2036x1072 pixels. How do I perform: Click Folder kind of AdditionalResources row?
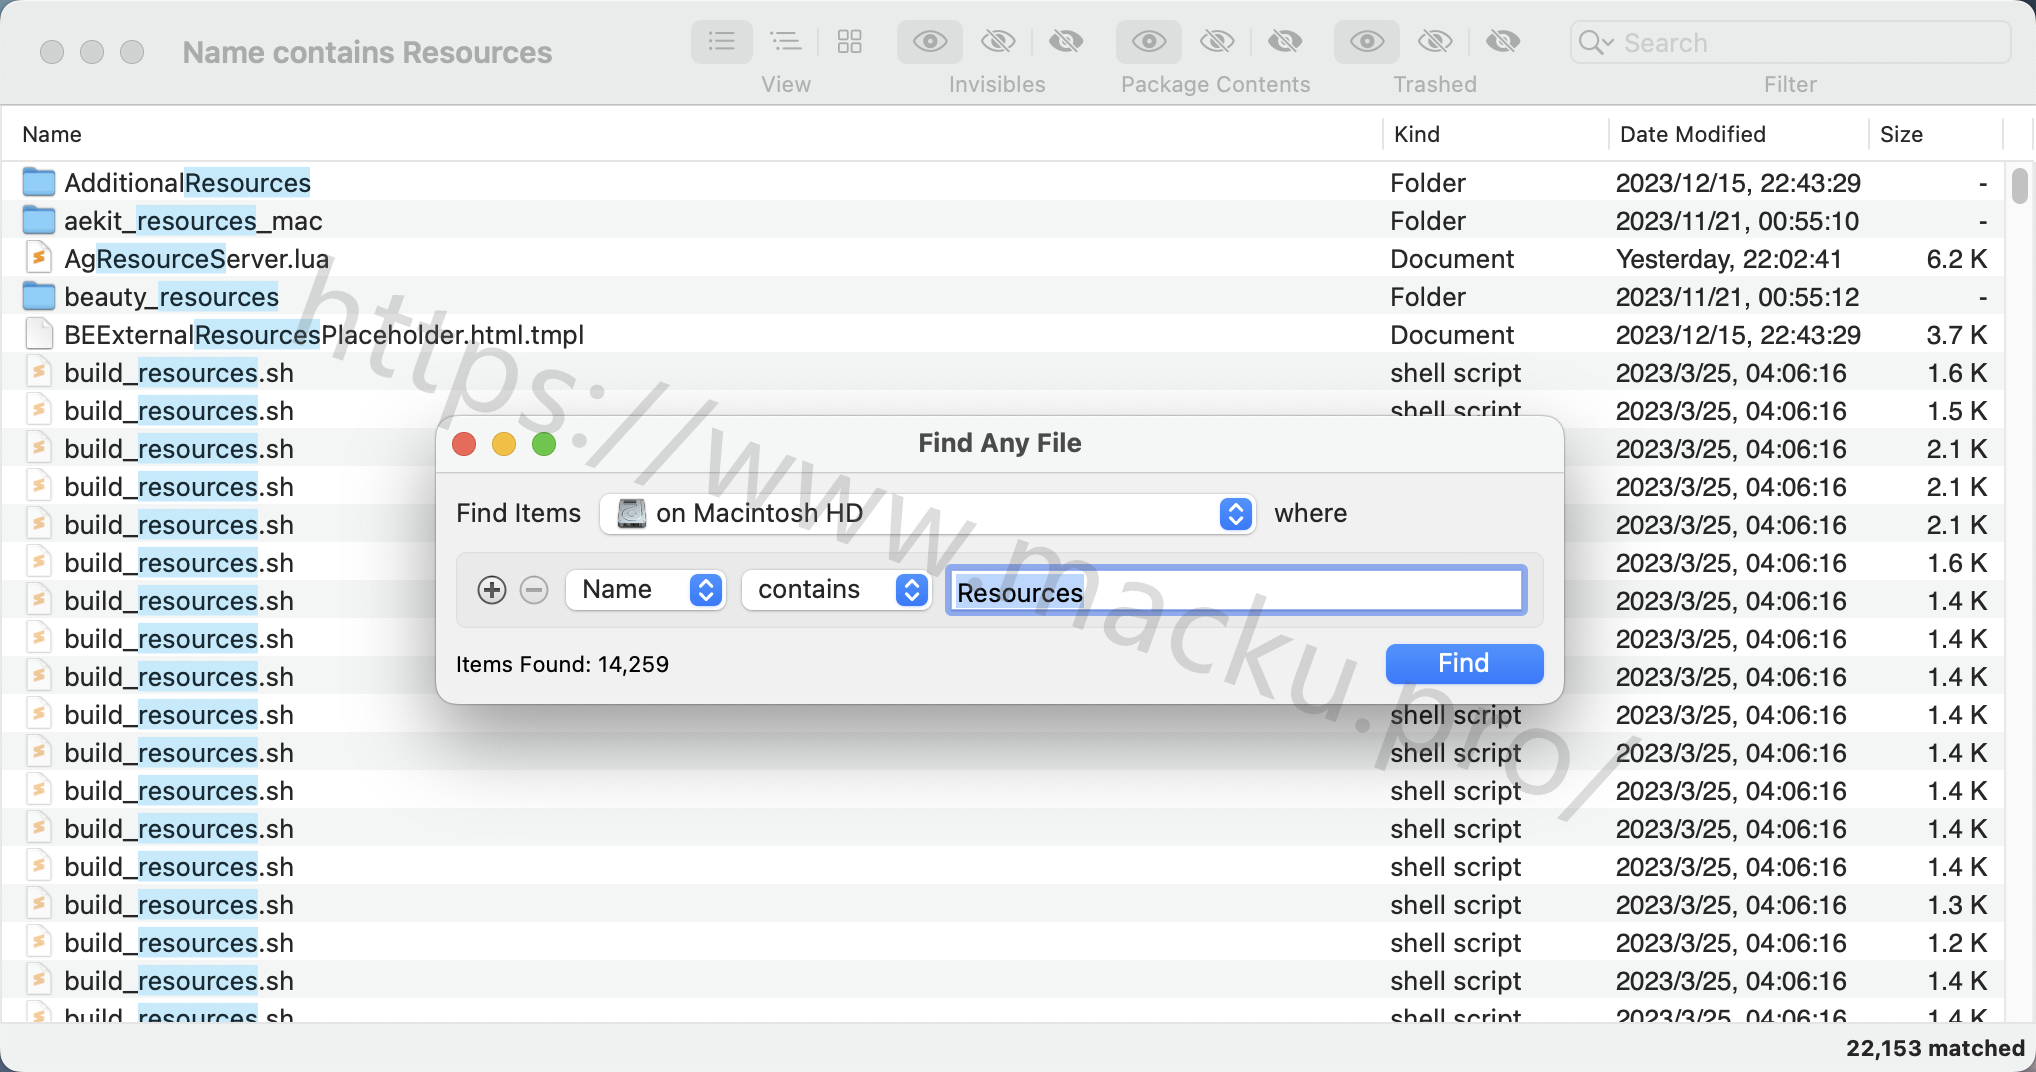click(1428, 183)
